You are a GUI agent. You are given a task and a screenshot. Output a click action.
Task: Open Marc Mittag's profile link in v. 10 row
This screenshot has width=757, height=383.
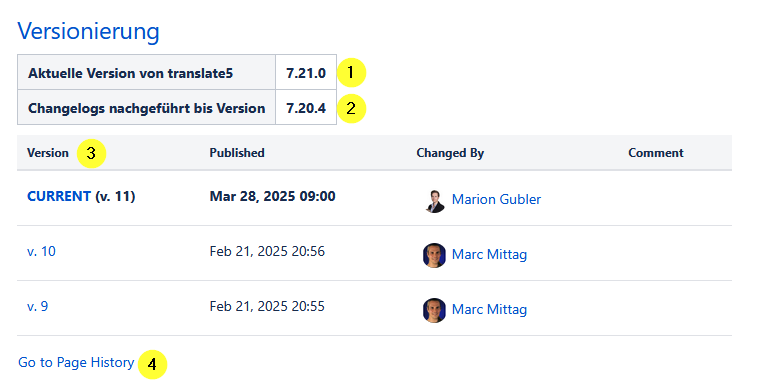[489, 254]
